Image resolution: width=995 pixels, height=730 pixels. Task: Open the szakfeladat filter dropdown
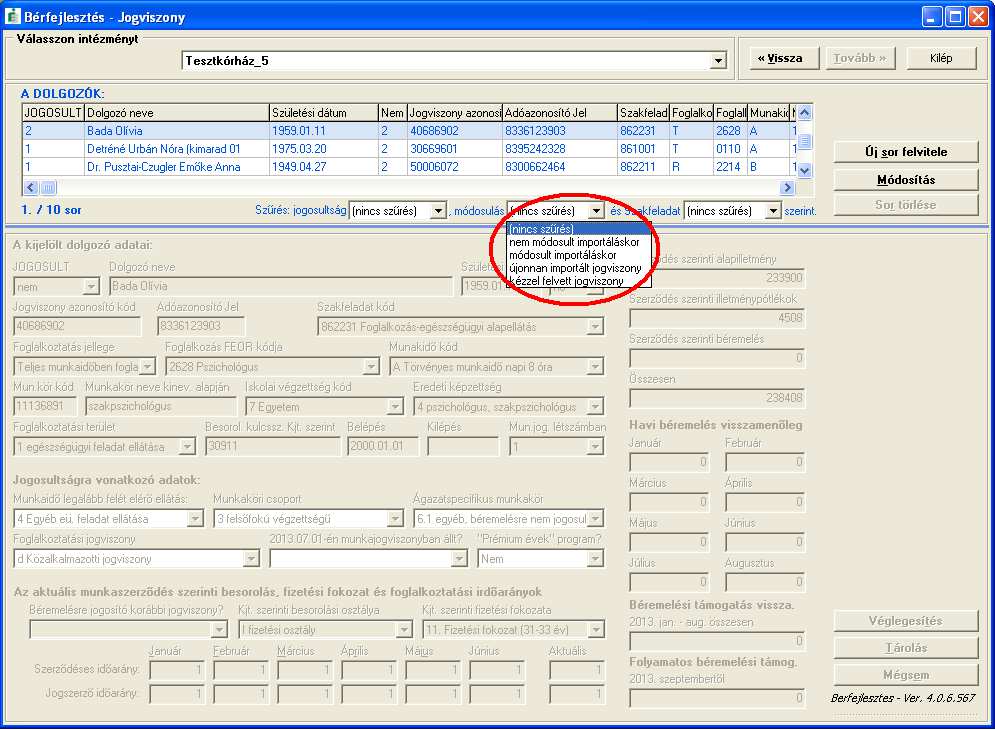click(772, 211)
